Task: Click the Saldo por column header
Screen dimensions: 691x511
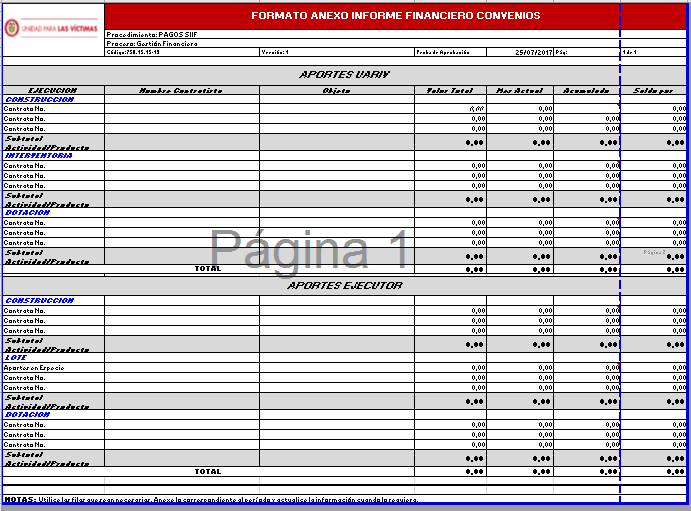Action: click(654, 90)
